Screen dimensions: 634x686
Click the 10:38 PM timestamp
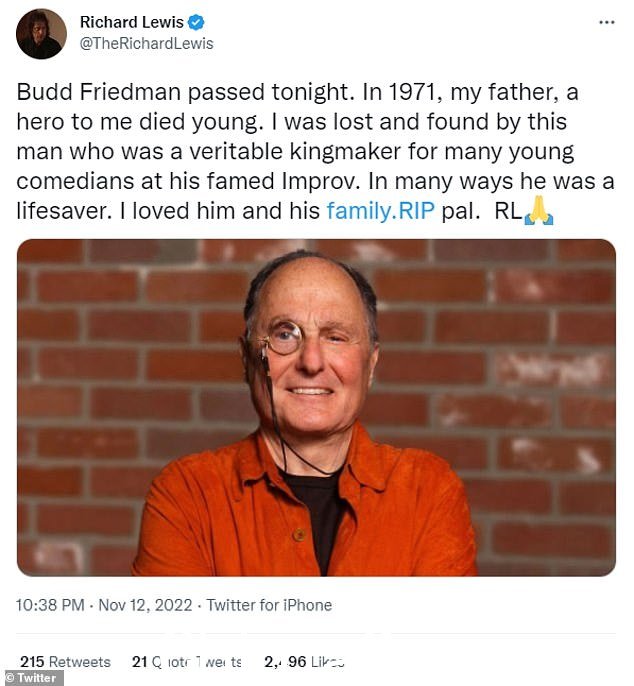tap(50, 605)
